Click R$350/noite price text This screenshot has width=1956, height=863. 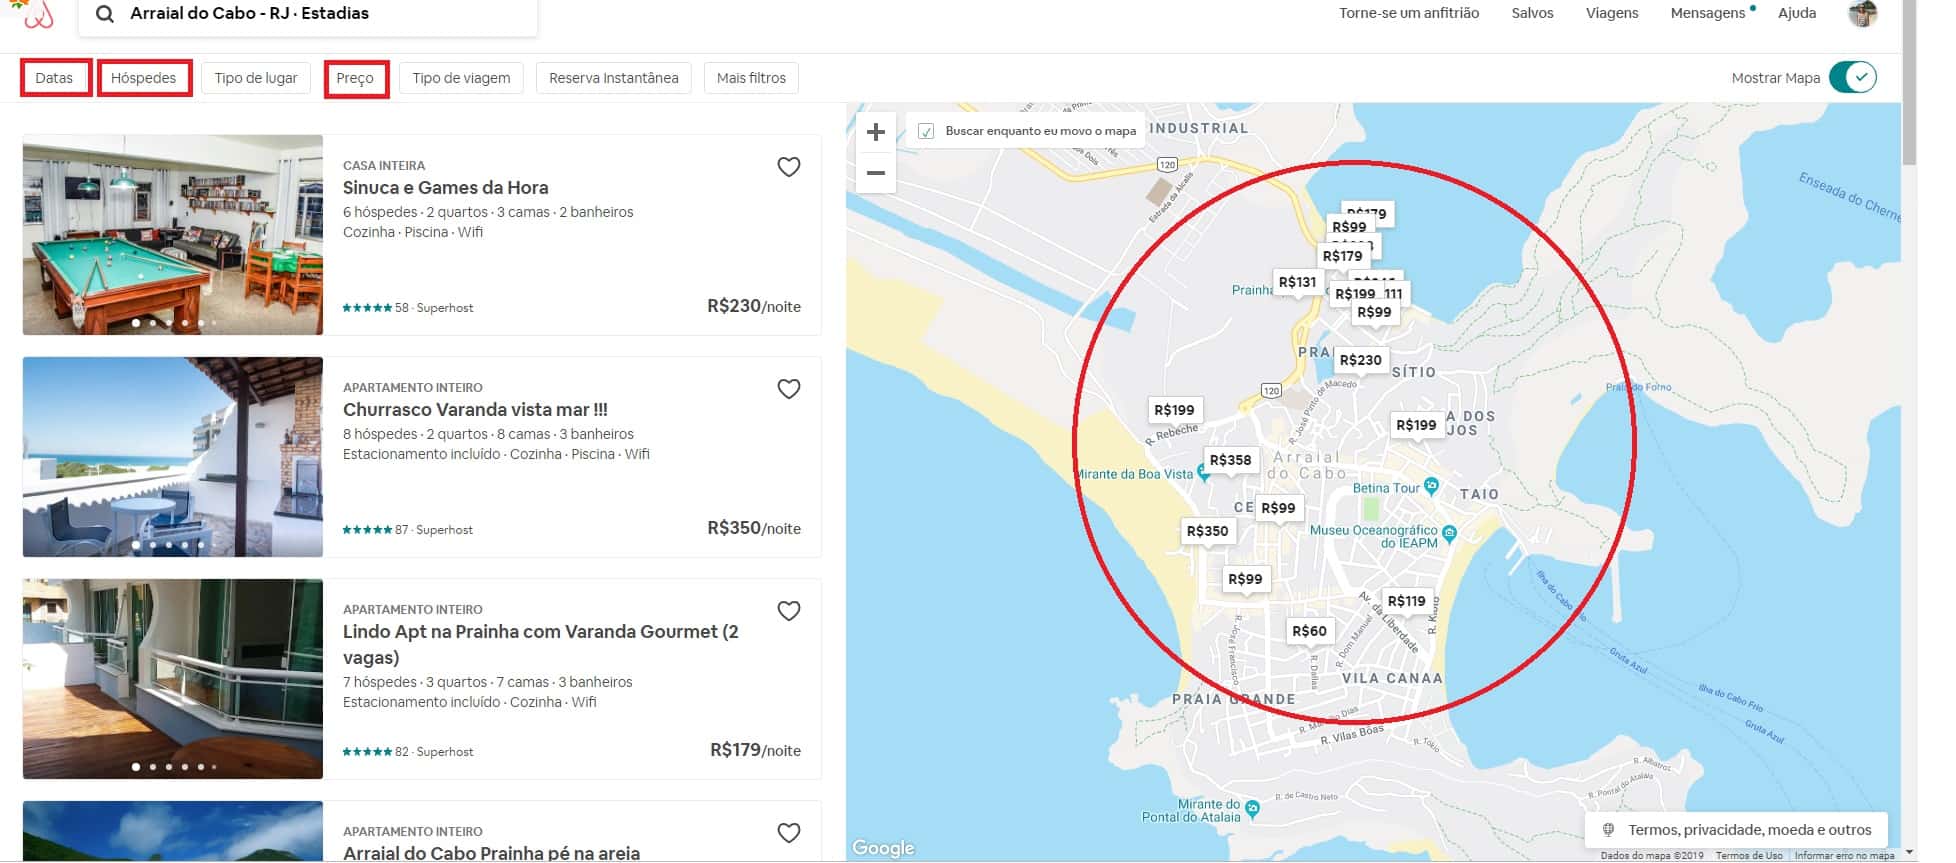[754, 528]
